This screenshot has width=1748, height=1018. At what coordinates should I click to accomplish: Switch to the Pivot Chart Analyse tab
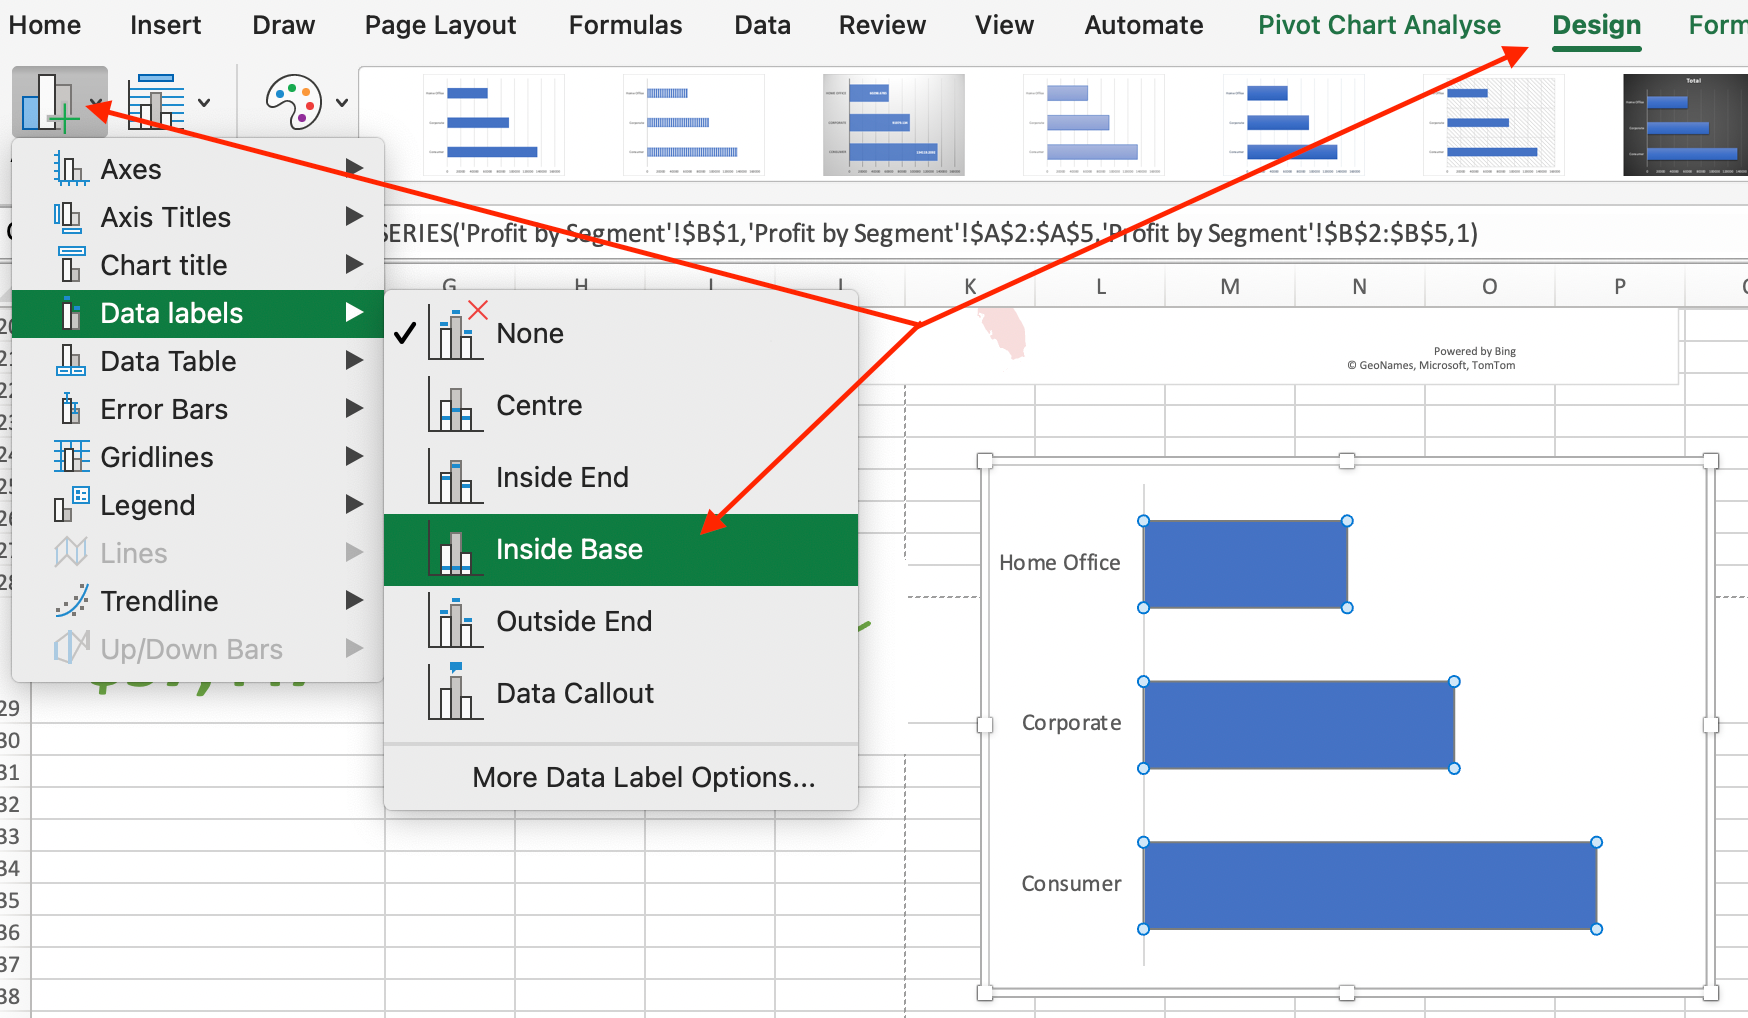[x=1378, y=25]
